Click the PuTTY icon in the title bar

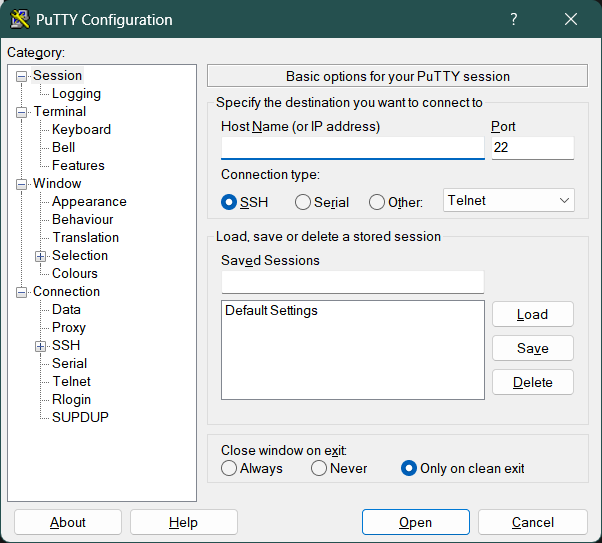pos(20,19)
